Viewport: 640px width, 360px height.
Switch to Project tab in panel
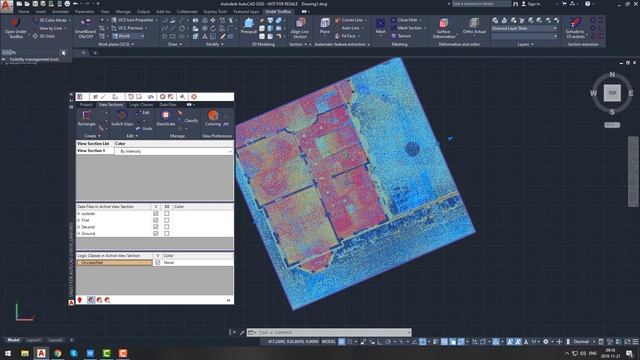pyautogui.click(x=86, y=105)
